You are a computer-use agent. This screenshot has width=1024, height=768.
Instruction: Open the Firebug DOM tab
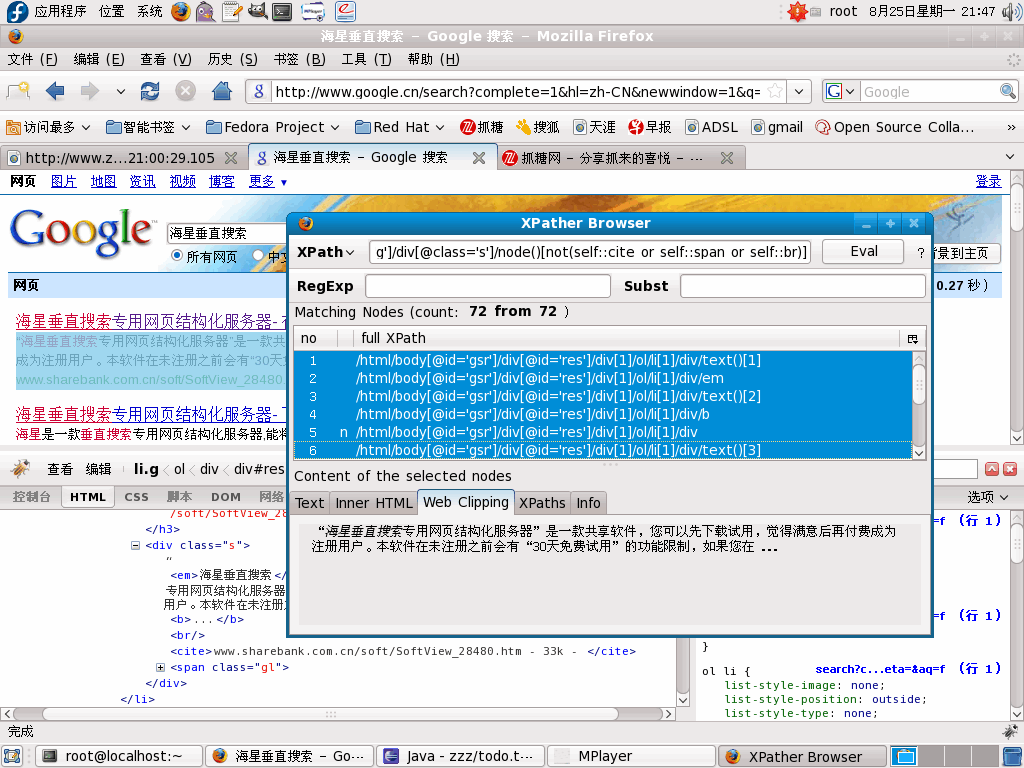[226, 498]
